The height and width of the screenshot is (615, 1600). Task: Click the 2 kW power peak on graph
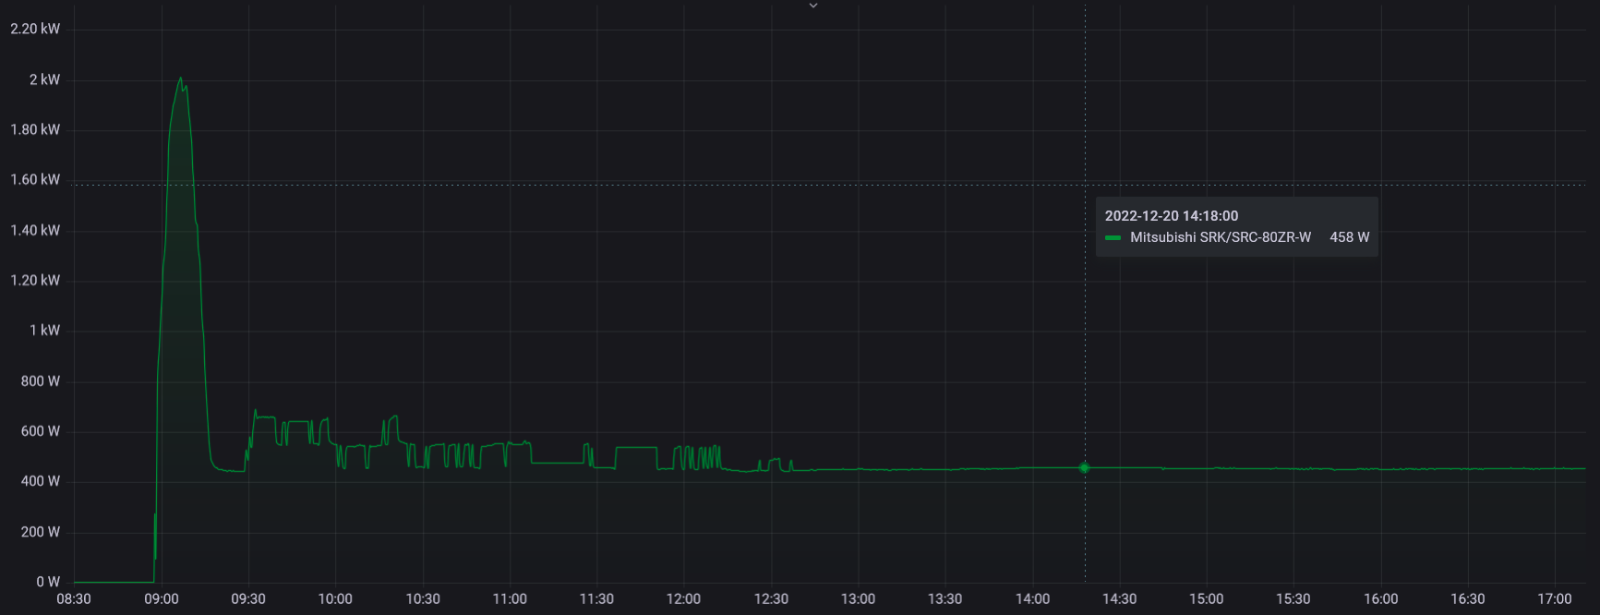point(181,79)
